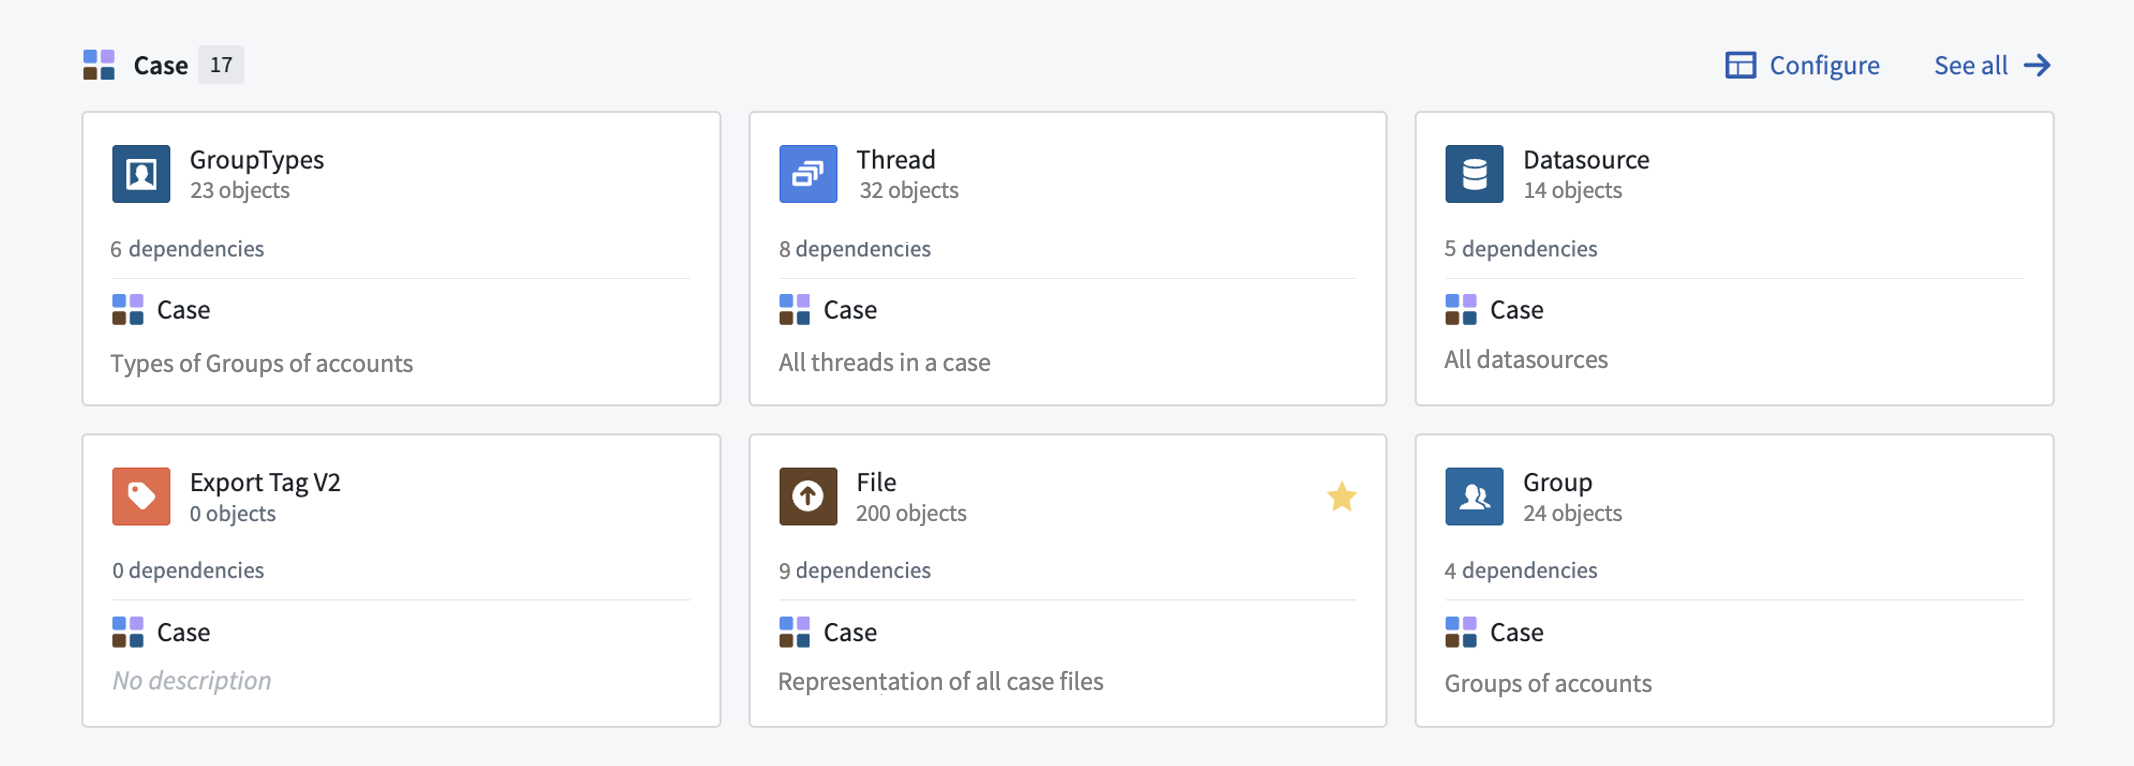Viewport: 2134px width, 766px height.
Task: Click the Thread object type icon
Action: (x=808, y=174)
